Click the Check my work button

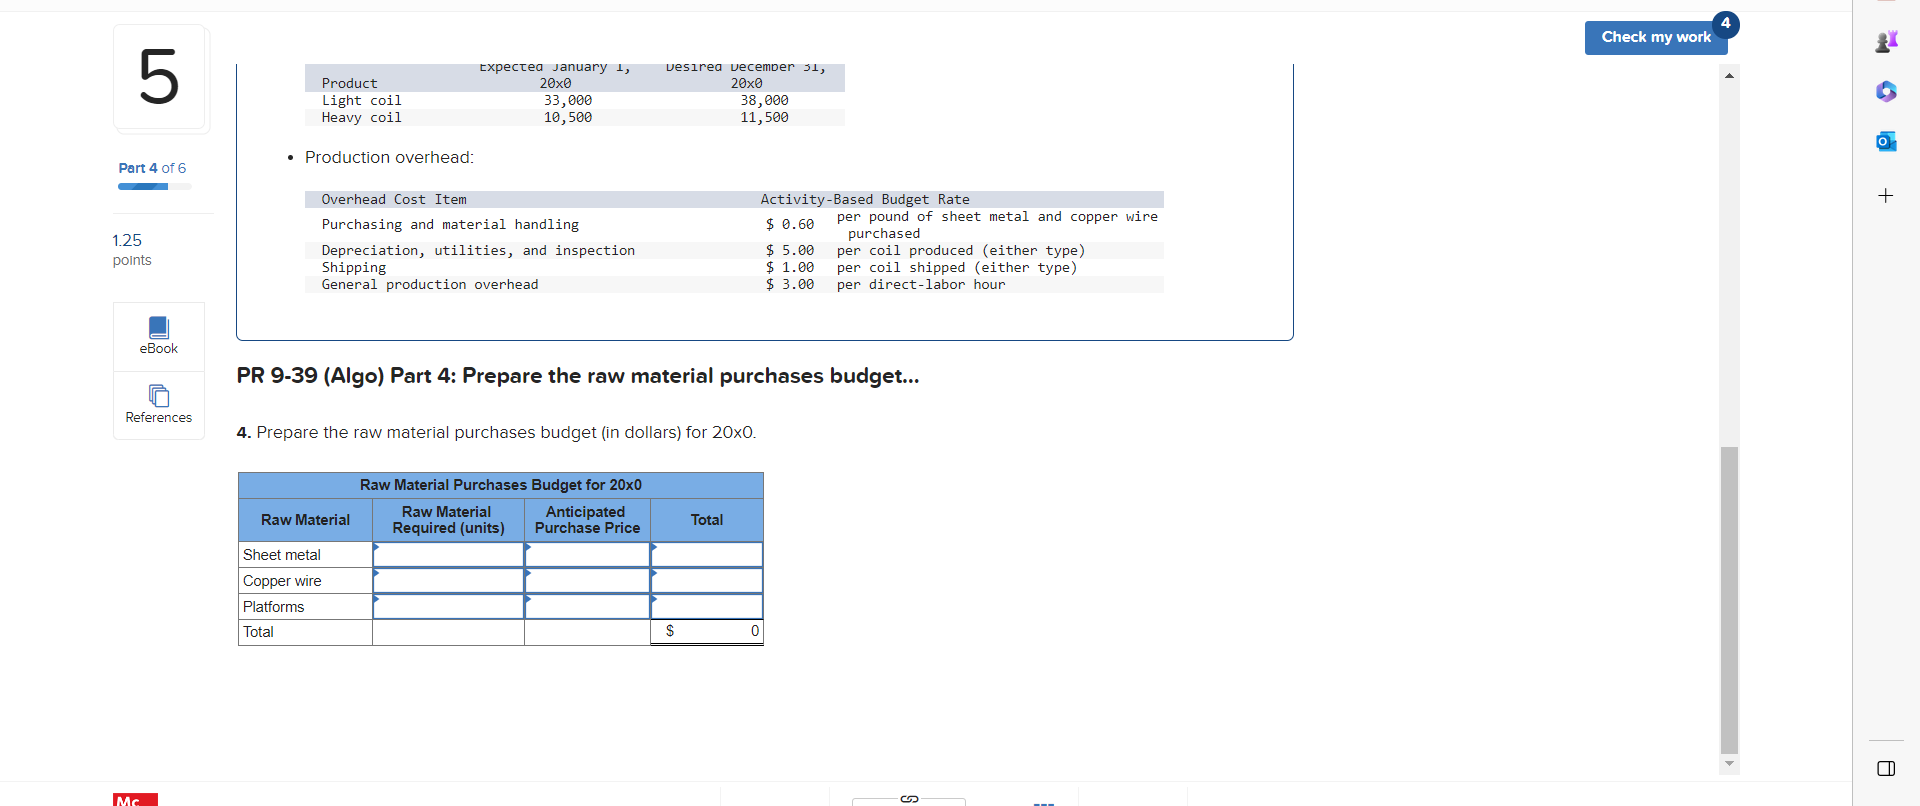(x=1656, y=37)
